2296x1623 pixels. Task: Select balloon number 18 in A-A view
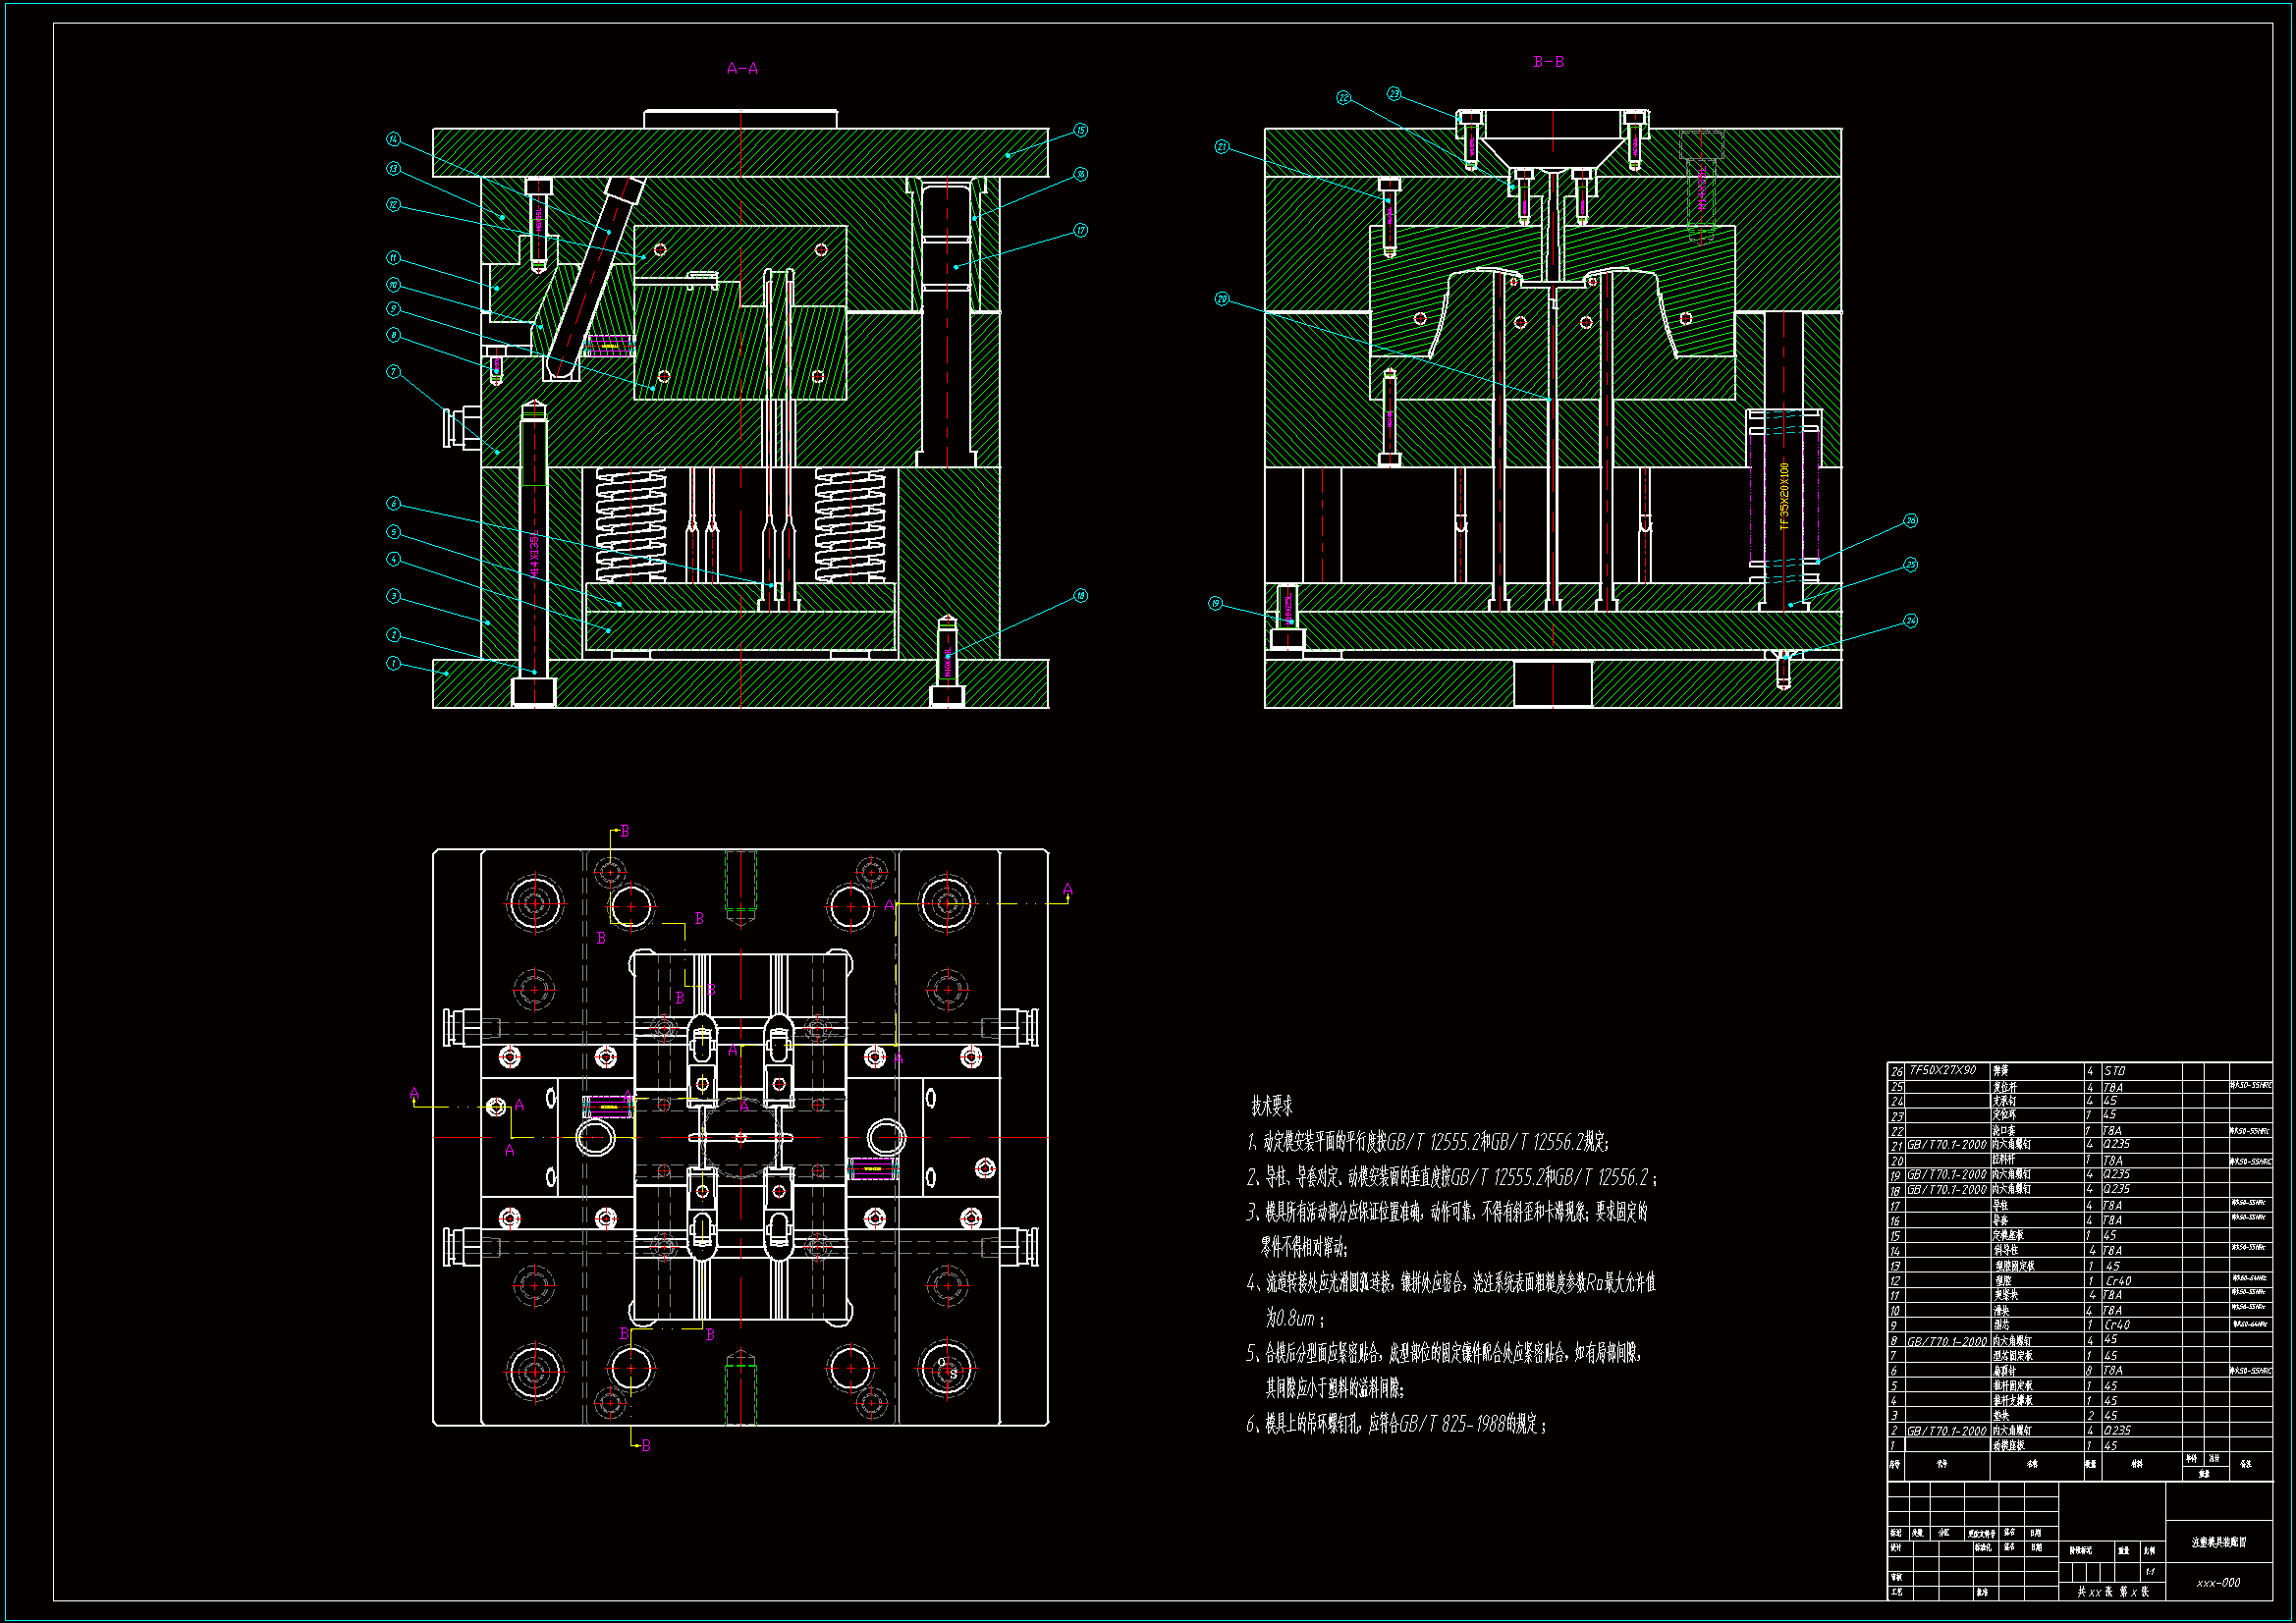tap(1080, 596)
